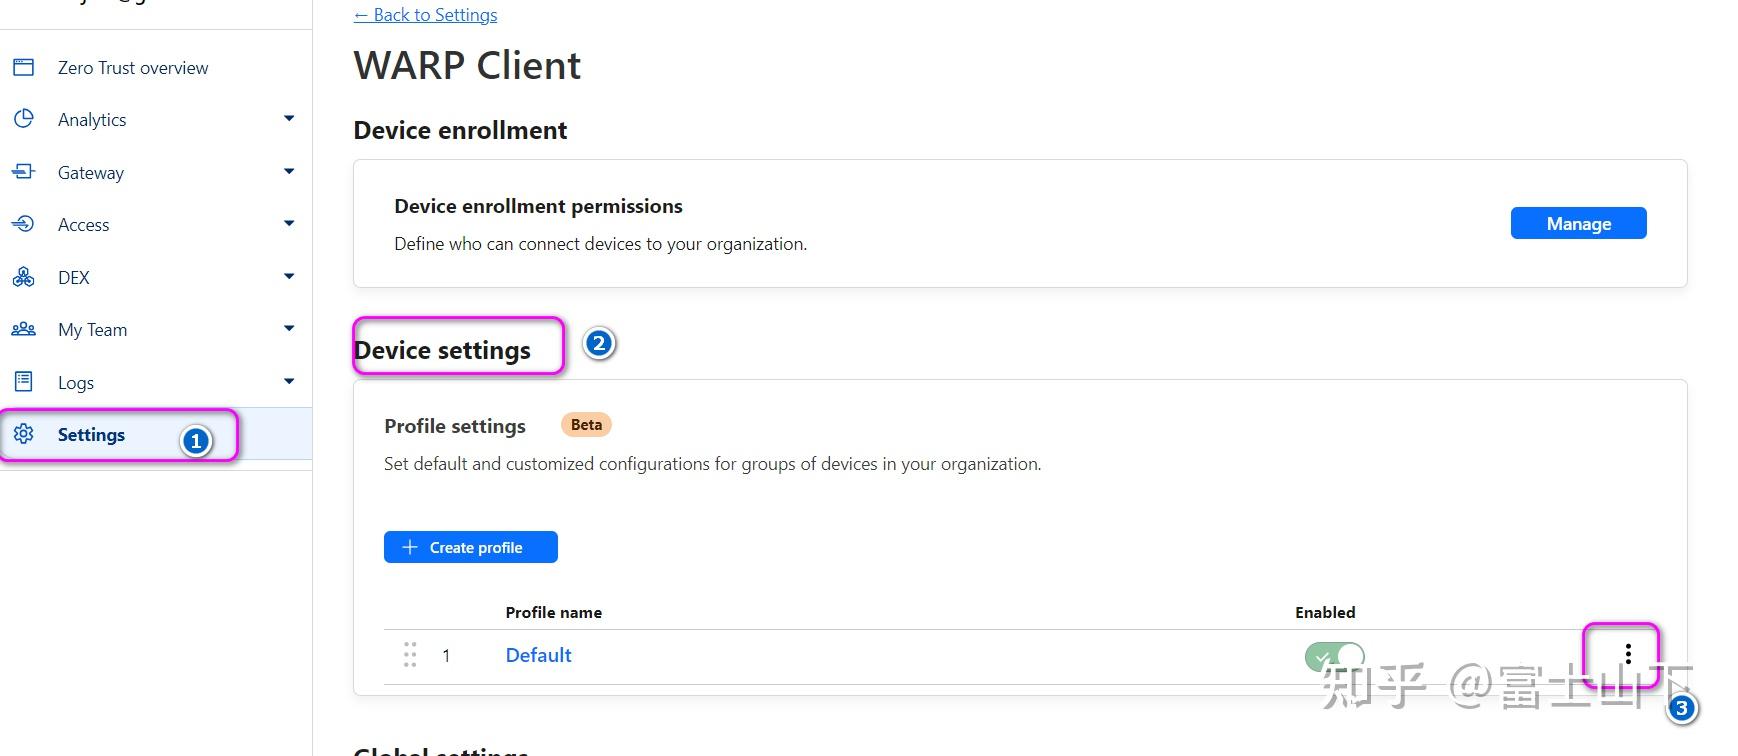1738x756 pixels.
Task: Click the DEX sidebar icon
Action: 23,277
